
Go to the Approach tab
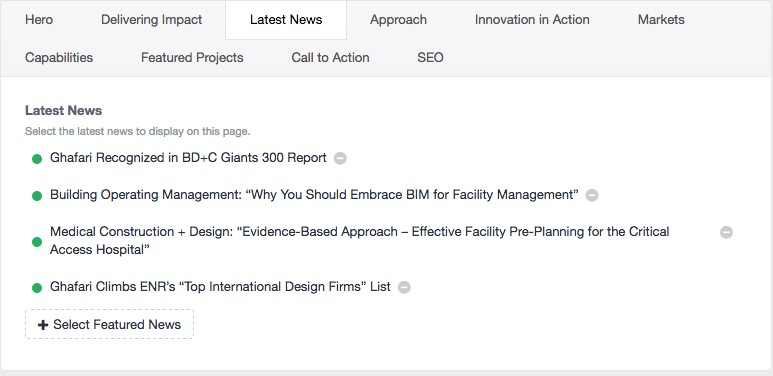coord(398,20)
